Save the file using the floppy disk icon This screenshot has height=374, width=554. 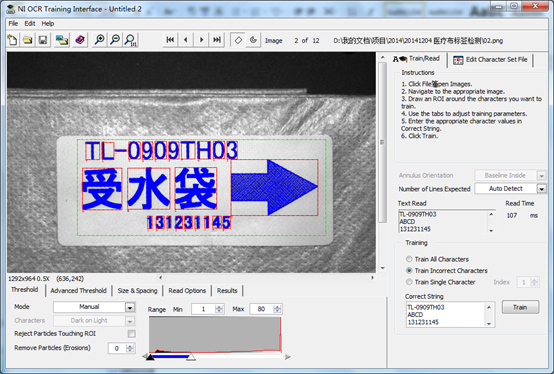[43, 40]
